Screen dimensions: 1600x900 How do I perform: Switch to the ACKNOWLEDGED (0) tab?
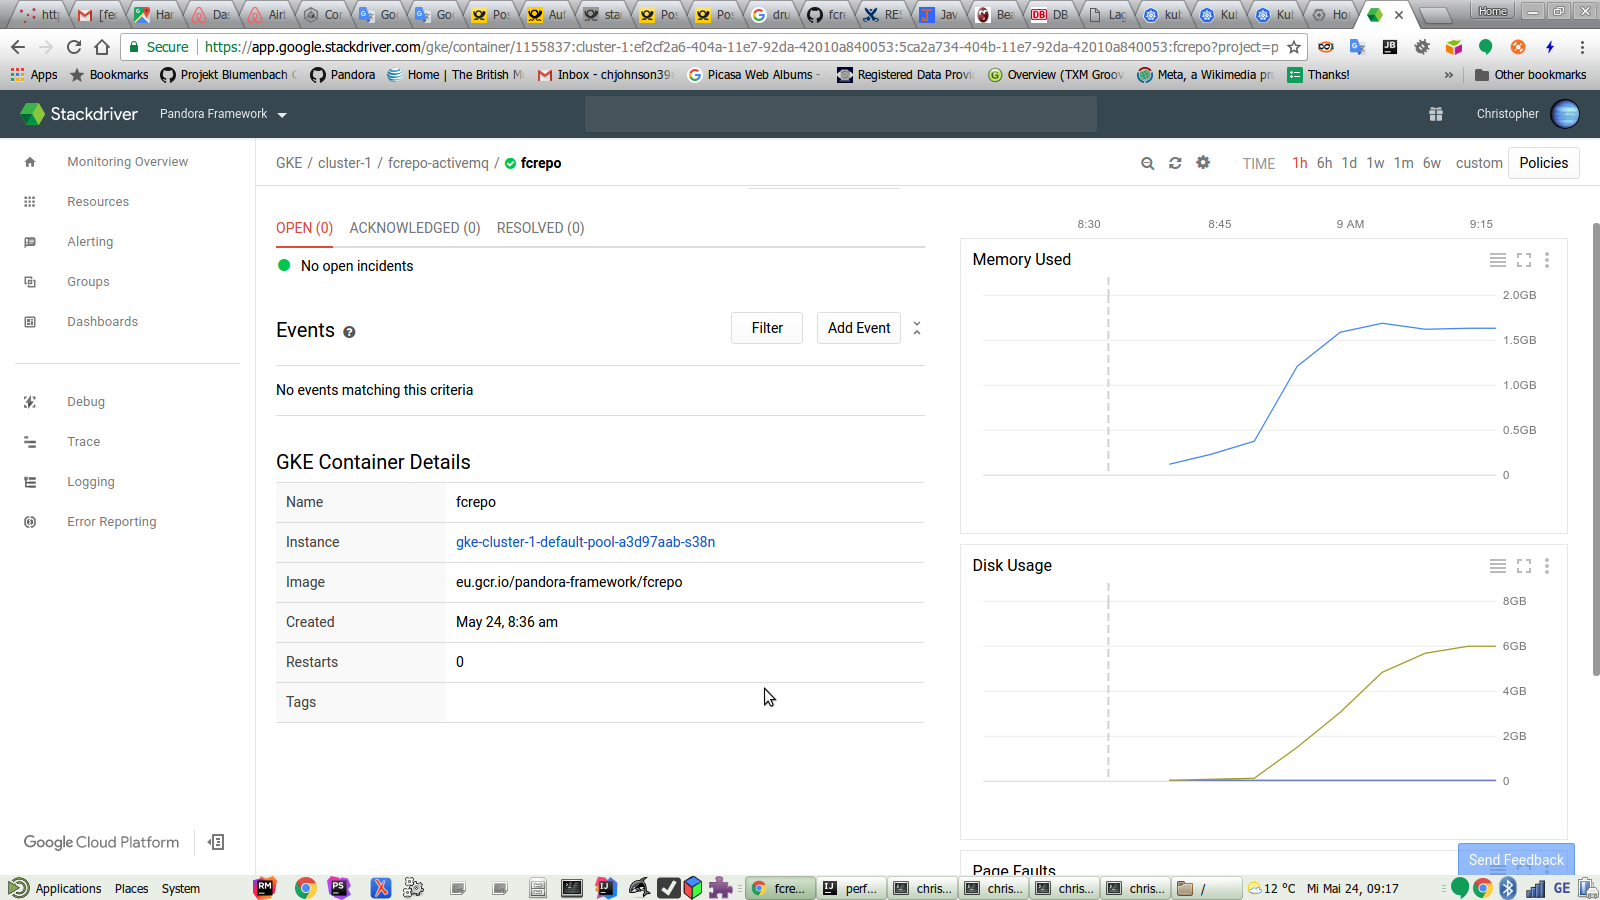pyautogui.click(x=415, y=228)
